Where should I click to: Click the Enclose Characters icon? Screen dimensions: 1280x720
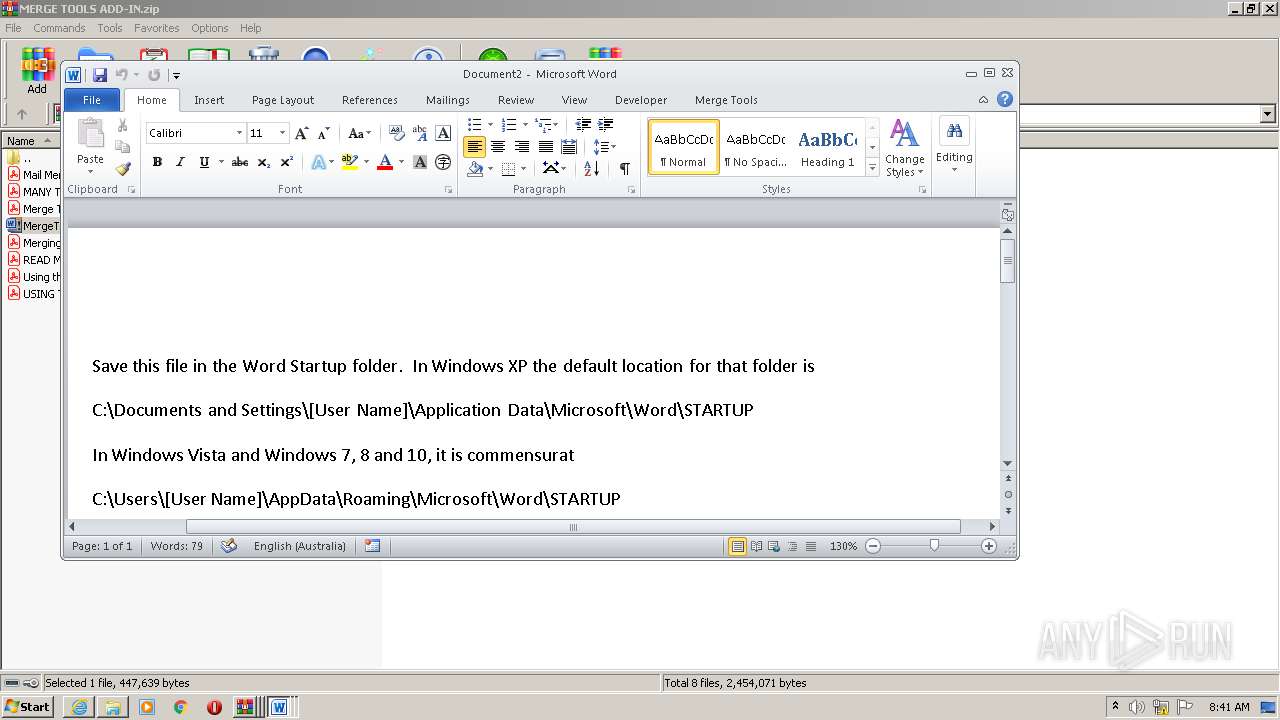[x=443, y=162]
